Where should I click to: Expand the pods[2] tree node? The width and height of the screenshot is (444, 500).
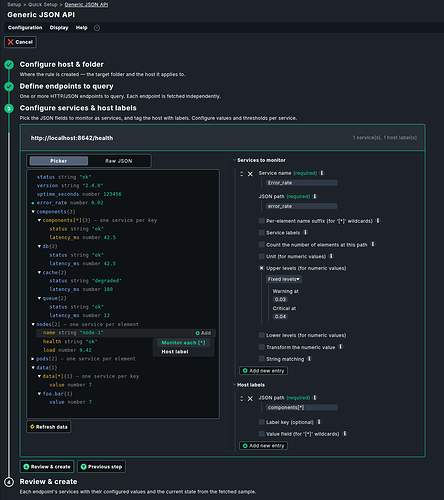[x=33, y=359]
